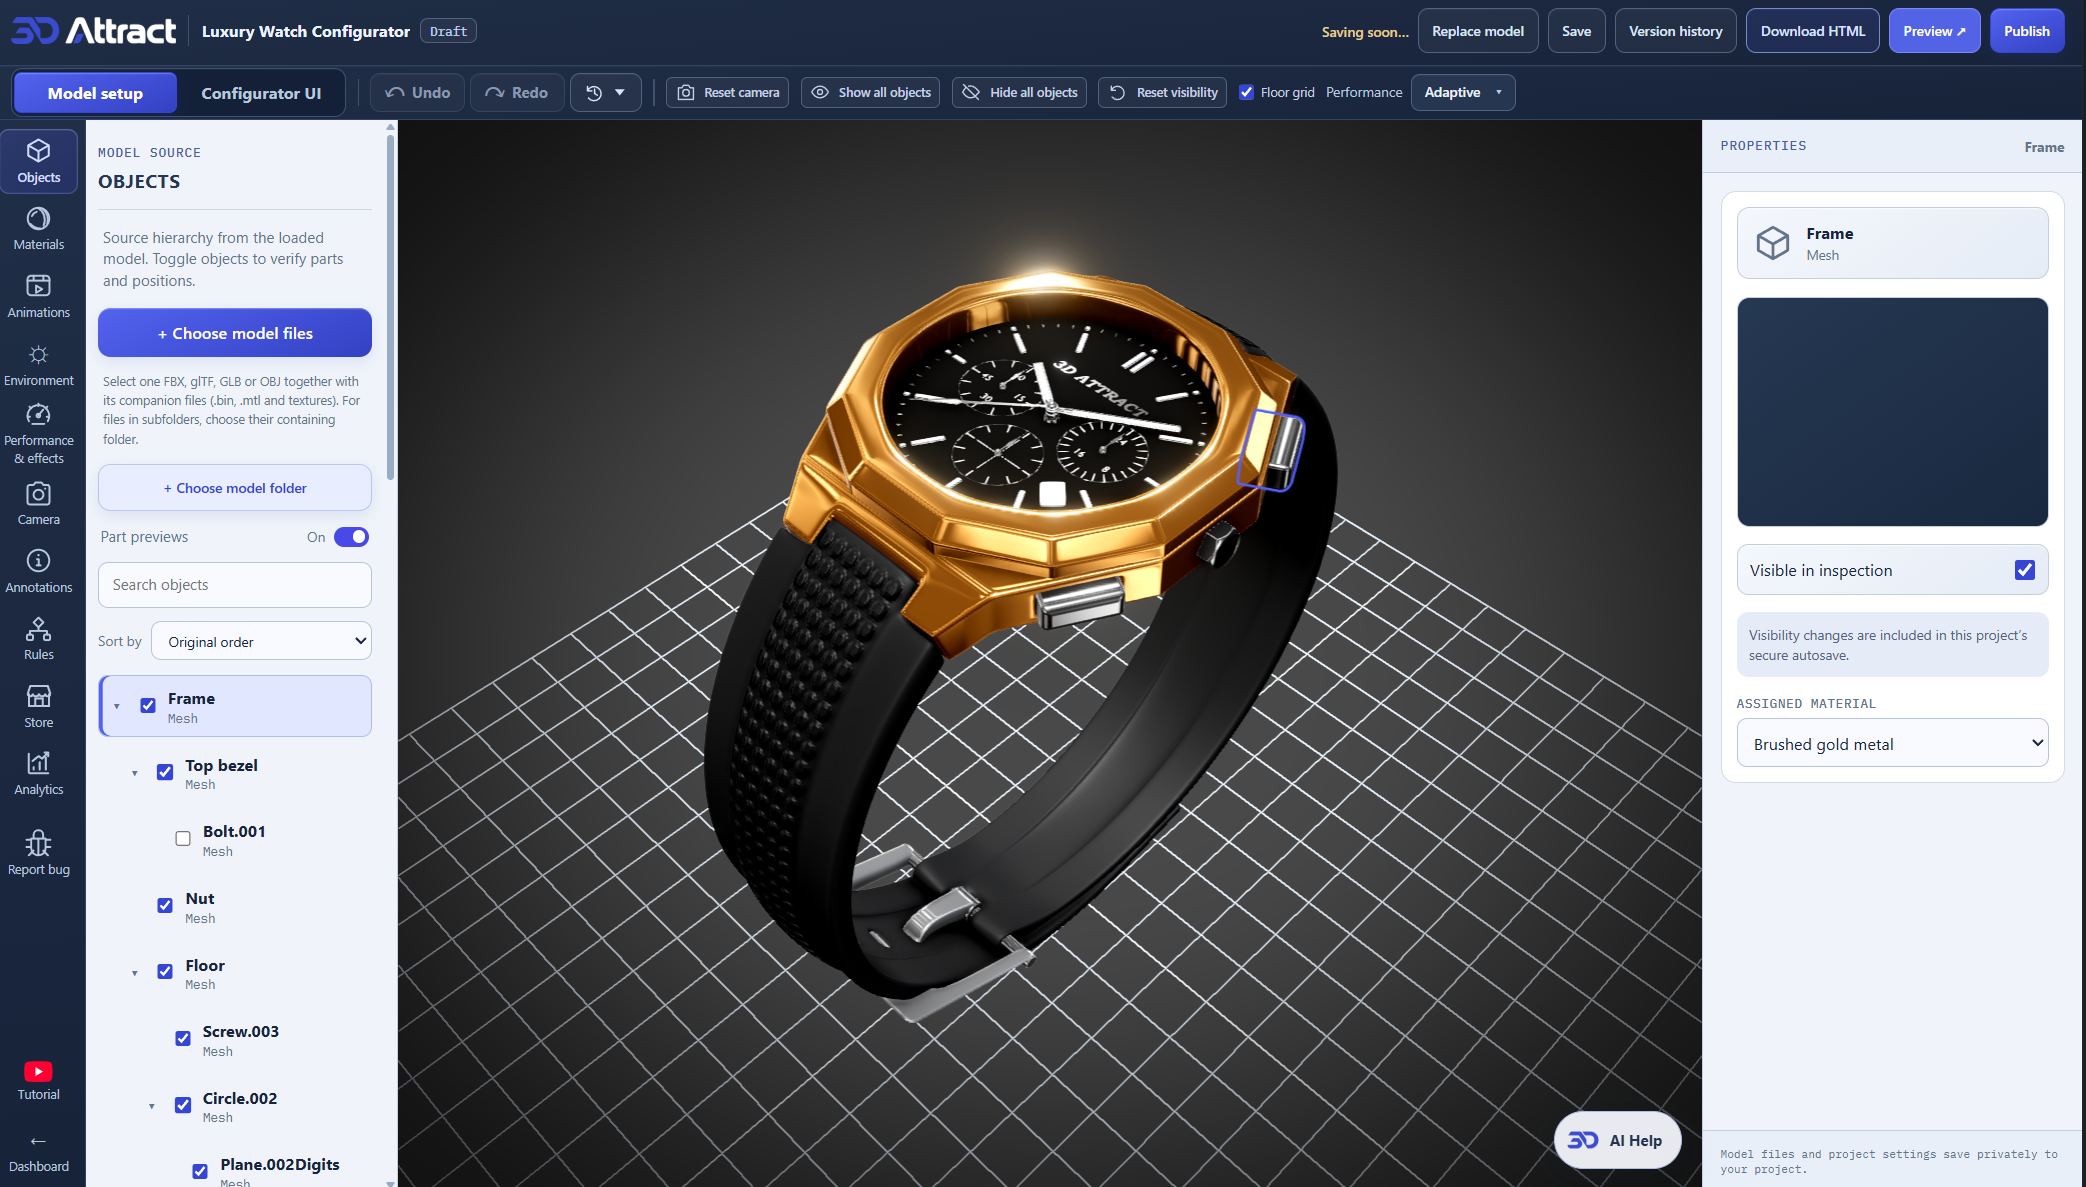Click the Choose model files button
2086x1187 pixels.
235,333
